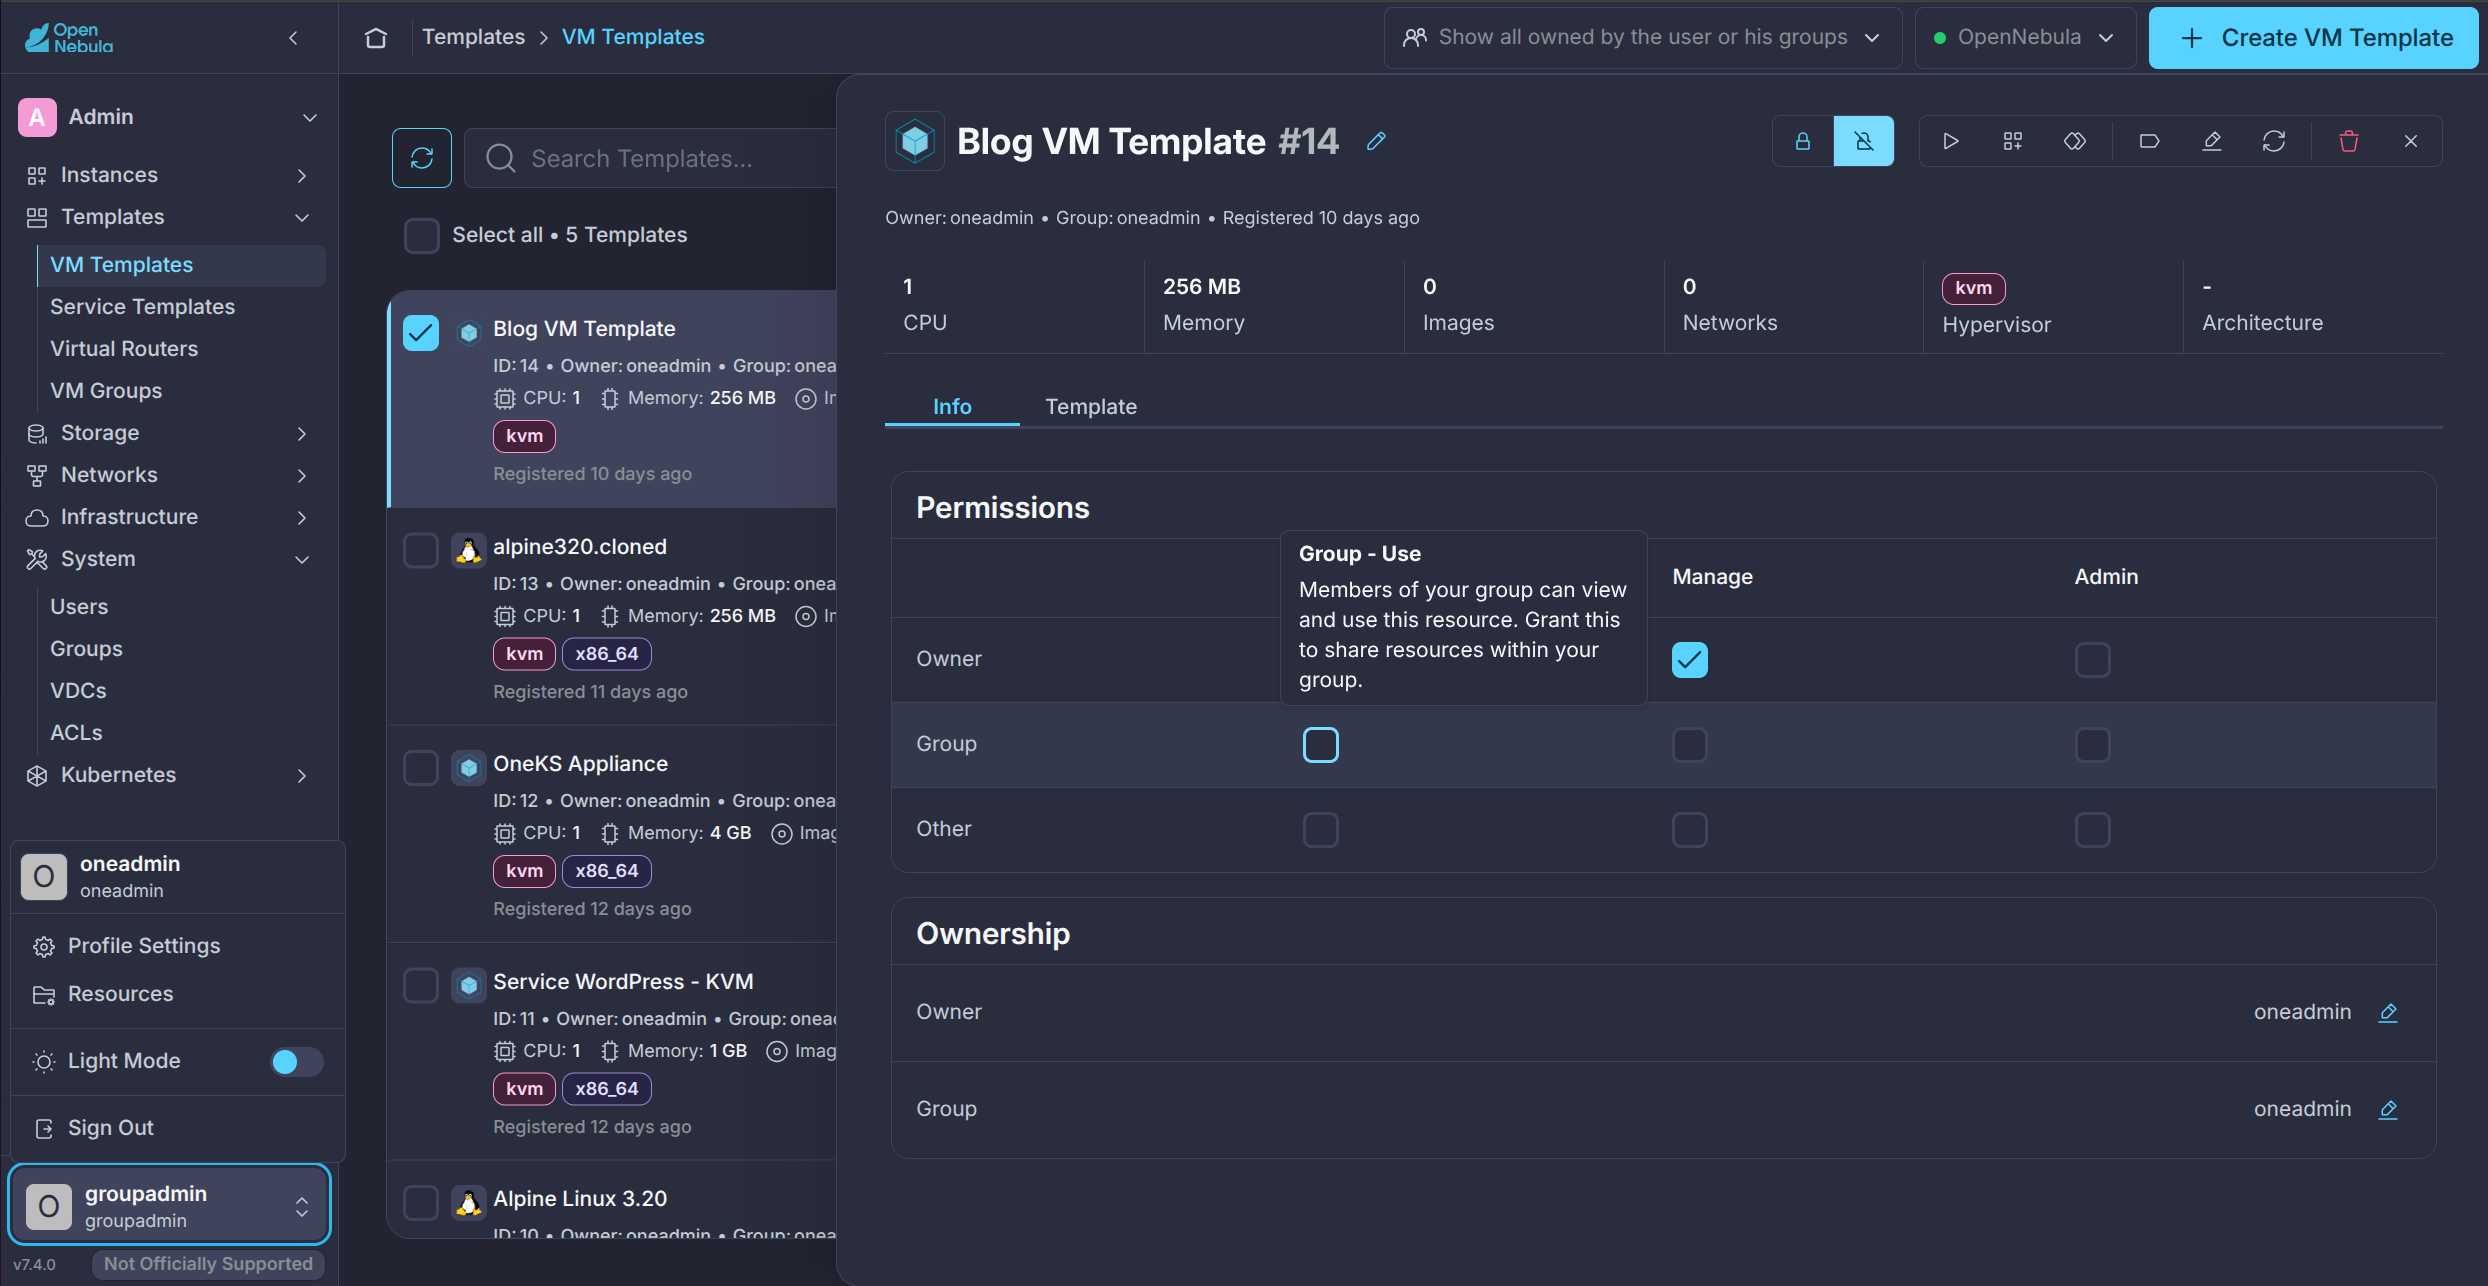The width and height of the screenshot is (2488, 1286).
Task: Click the OpenNebula logo
Action: 68,38
